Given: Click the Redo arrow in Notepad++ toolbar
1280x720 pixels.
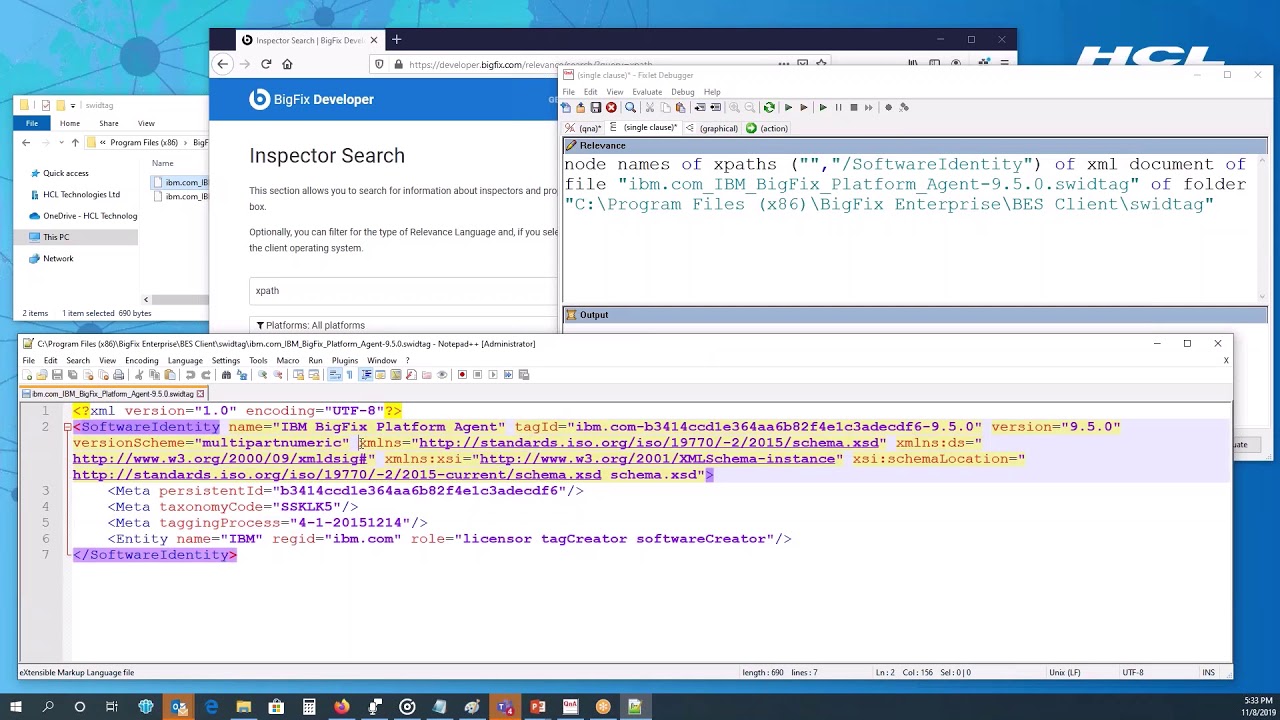Looking at the screenshot, I should [205, 375].
